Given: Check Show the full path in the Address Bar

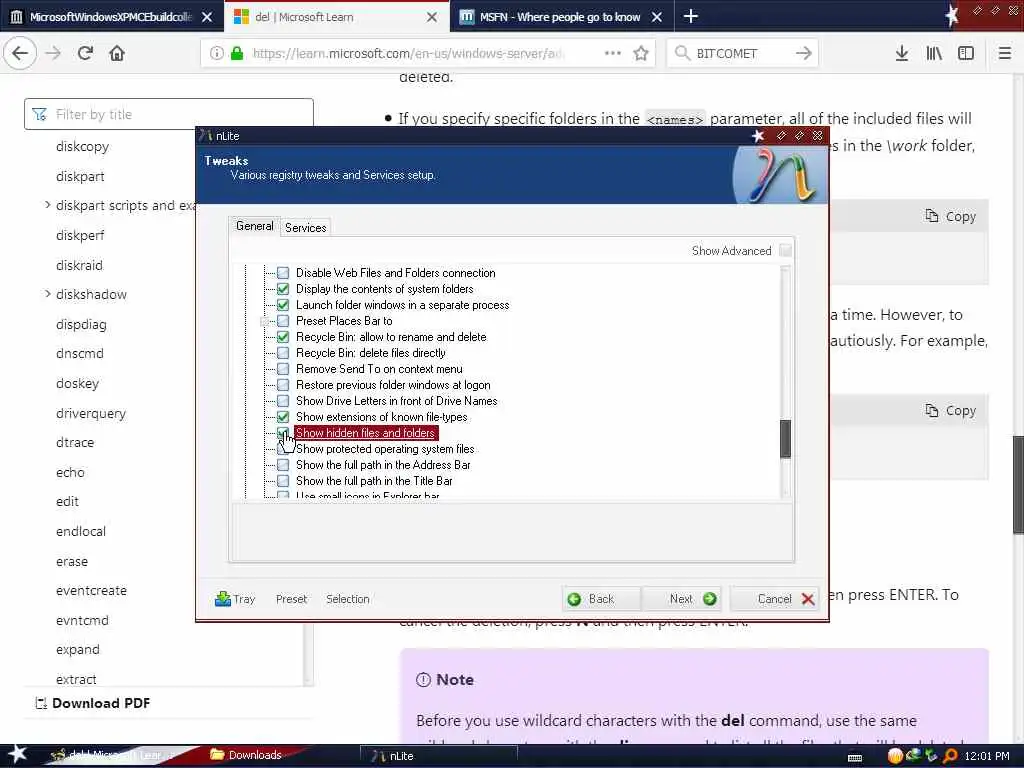Looking at the screenshot, I should 283,464.
